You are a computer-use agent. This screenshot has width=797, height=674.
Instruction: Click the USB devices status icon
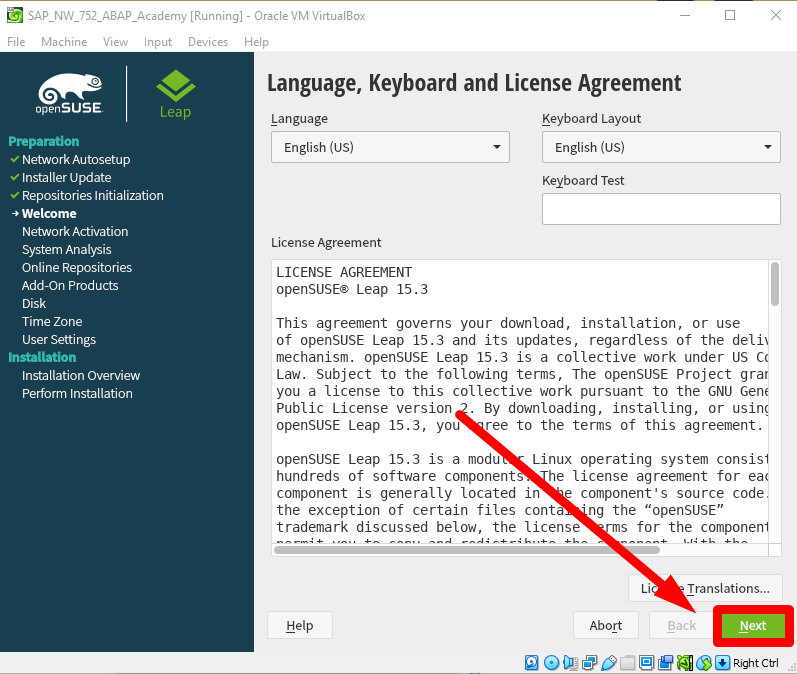608,663
